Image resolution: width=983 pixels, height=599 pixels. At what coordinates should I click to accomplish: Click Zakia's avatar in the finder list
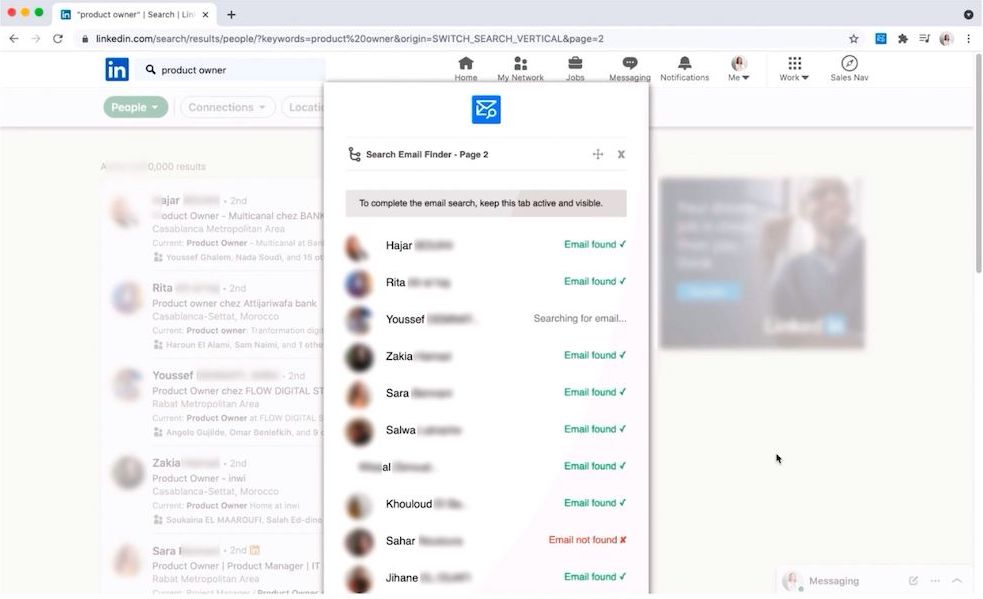(x=359, y=356)
